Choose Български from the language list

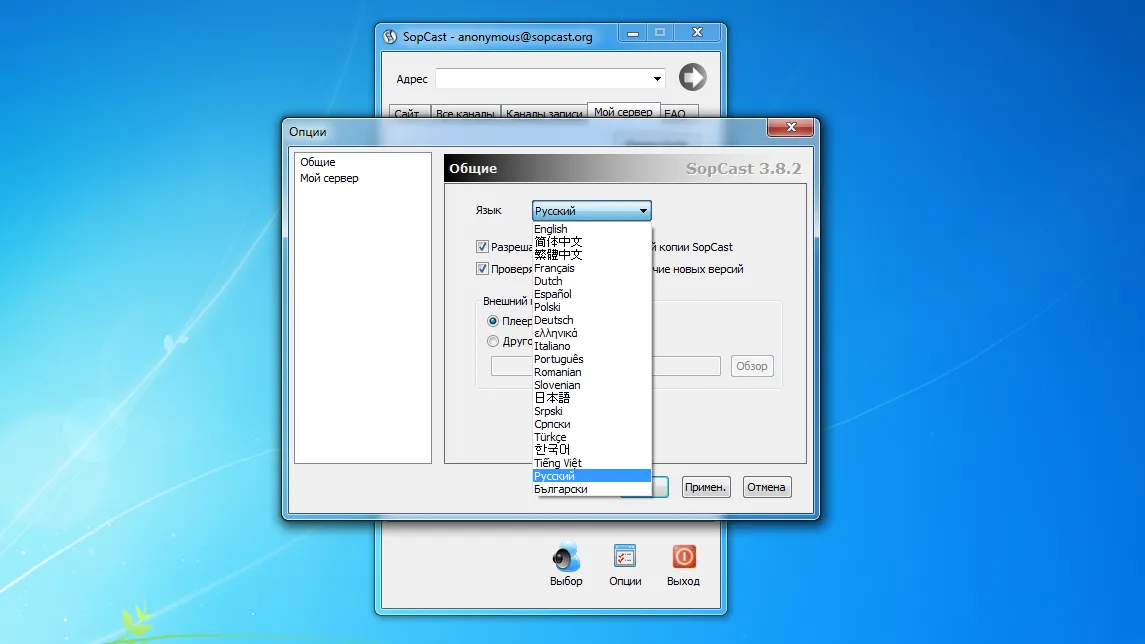coord(592,489)
